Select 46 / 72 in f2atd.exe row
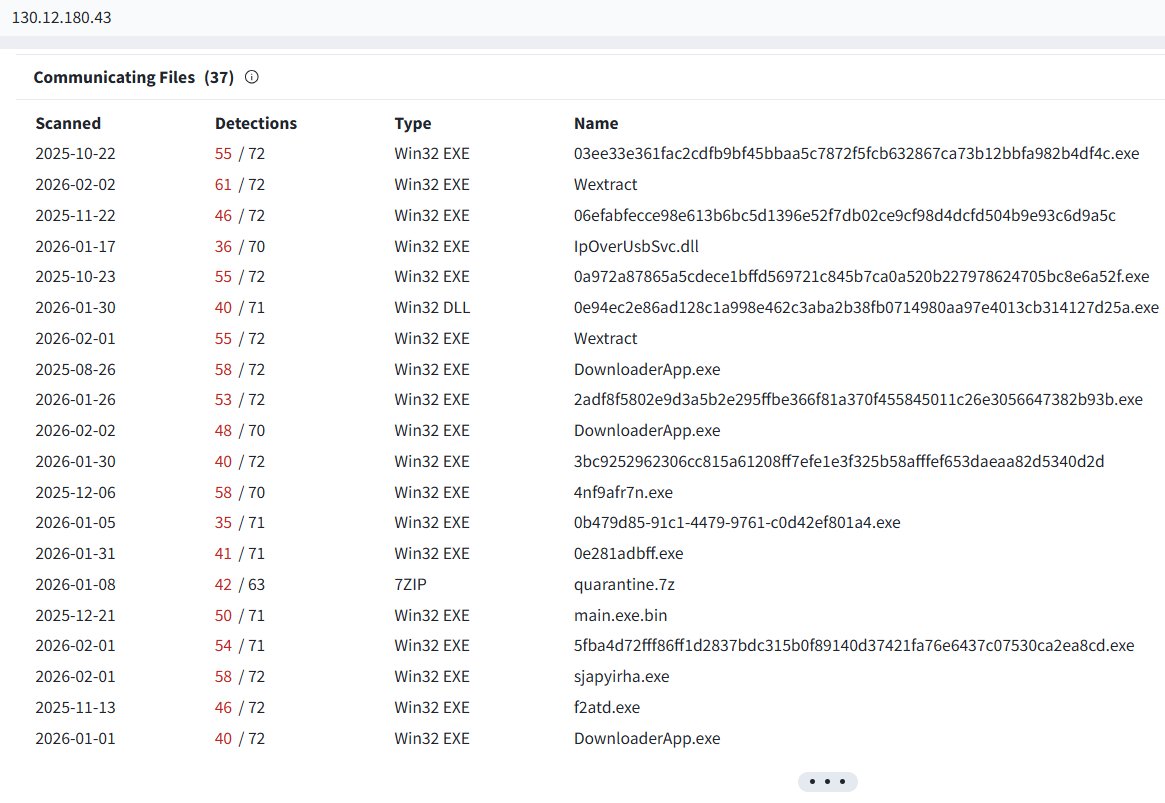This screenshot has height=803, width=1165. [239, 708]
